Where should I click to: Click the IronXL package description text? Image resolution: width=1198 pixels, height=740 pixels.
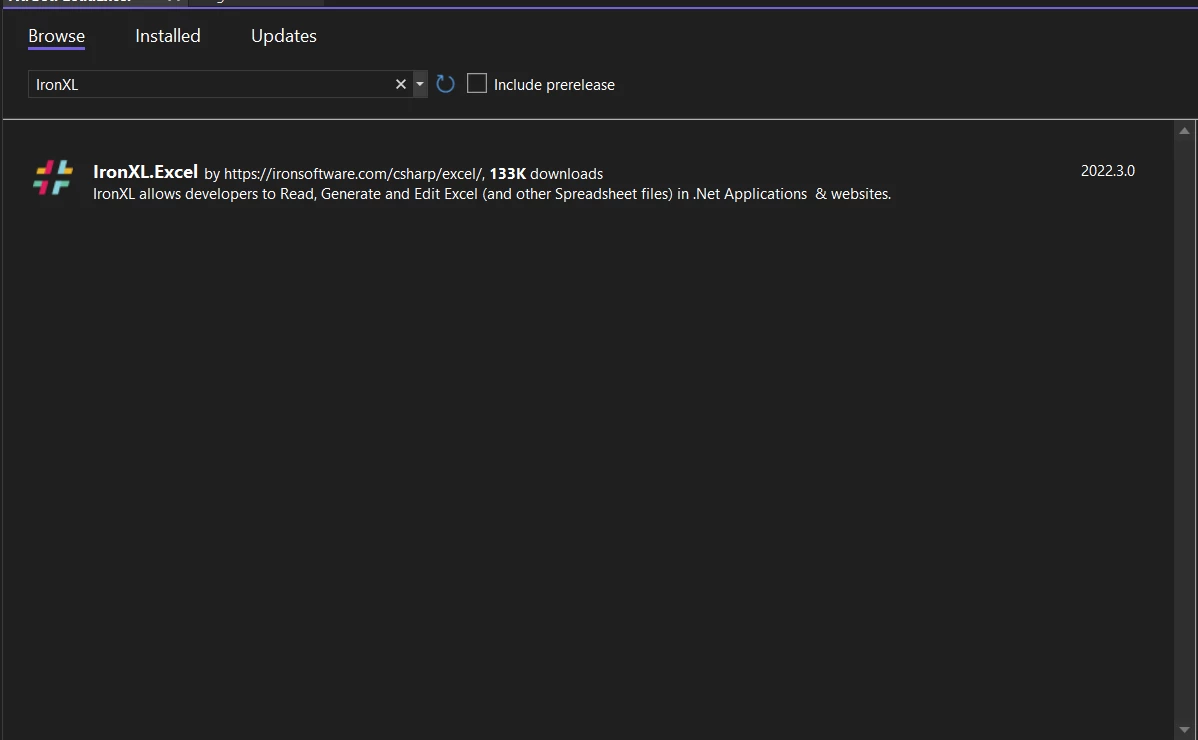point(491,194)
